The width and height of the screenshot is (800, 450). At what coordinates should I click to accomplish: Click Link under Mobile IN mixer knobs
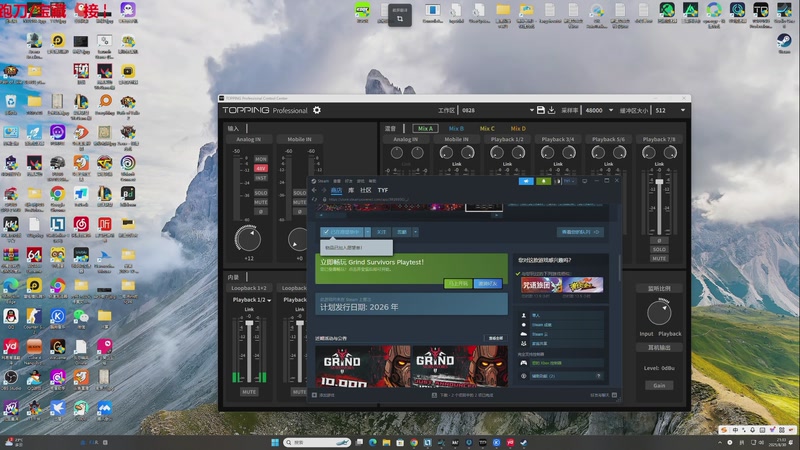click(x=456, y=164)
